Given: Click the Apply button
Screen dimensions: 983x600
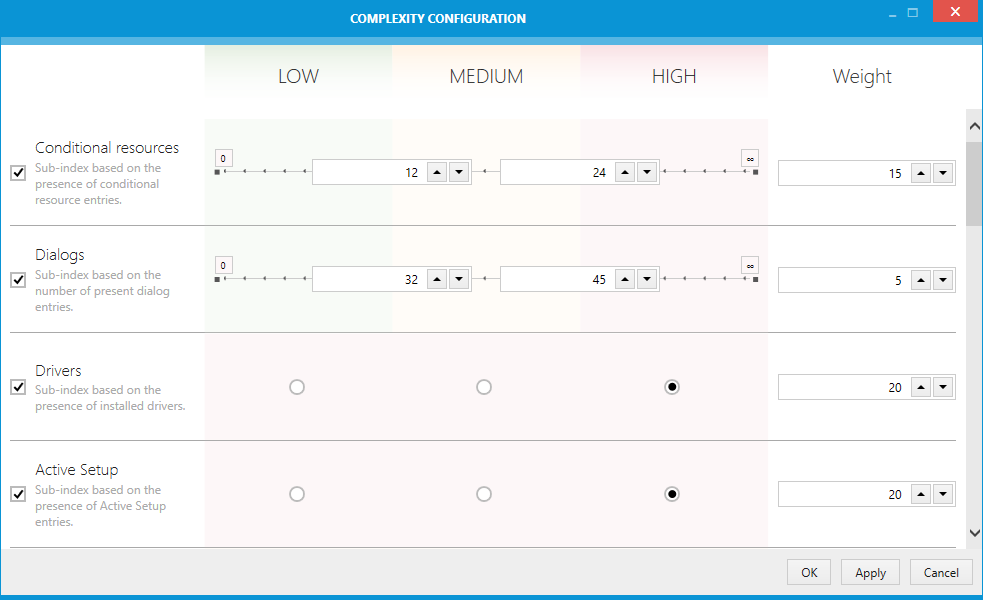Looking at the screenshot, I should click(870, 572).
